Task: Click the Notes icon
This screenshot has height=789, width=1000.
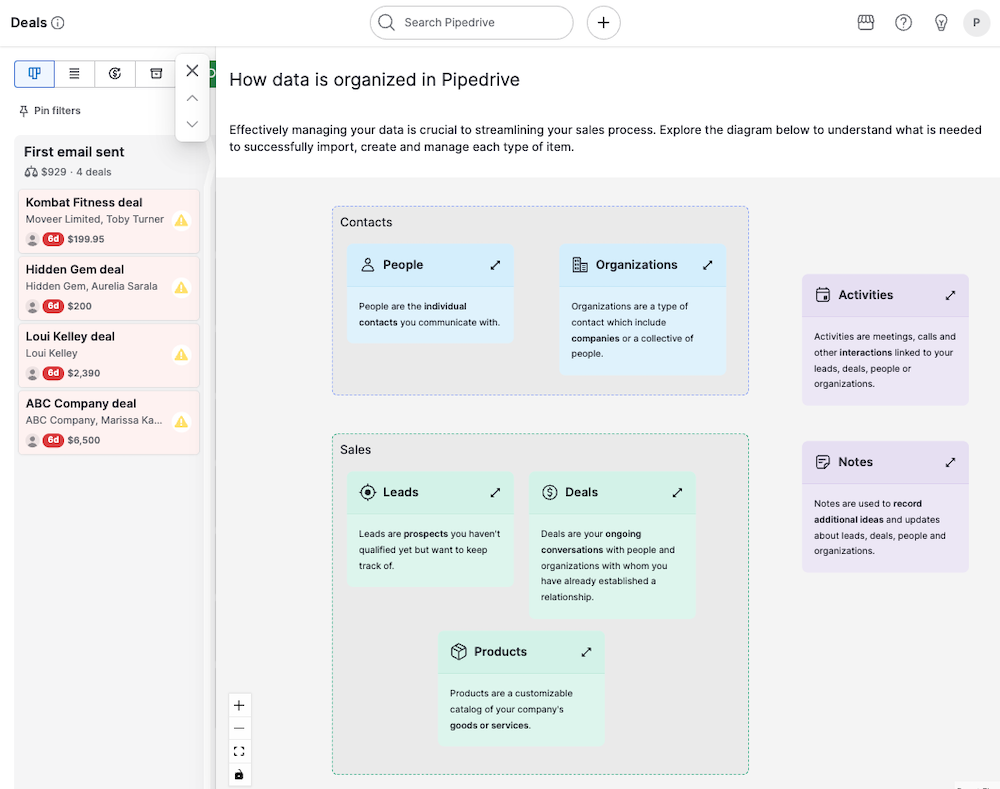Action: [x=823, y=462]
